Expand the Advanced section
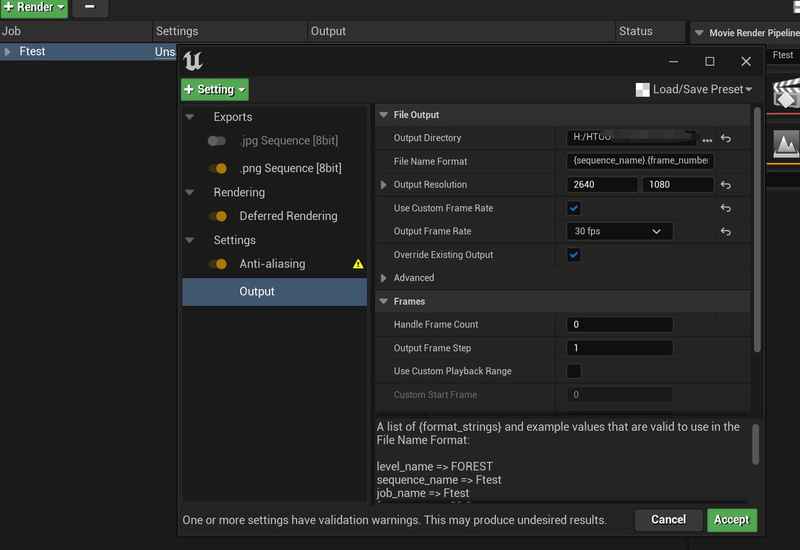The height and width of the screenshot is (550, 800). click(384, 278)
